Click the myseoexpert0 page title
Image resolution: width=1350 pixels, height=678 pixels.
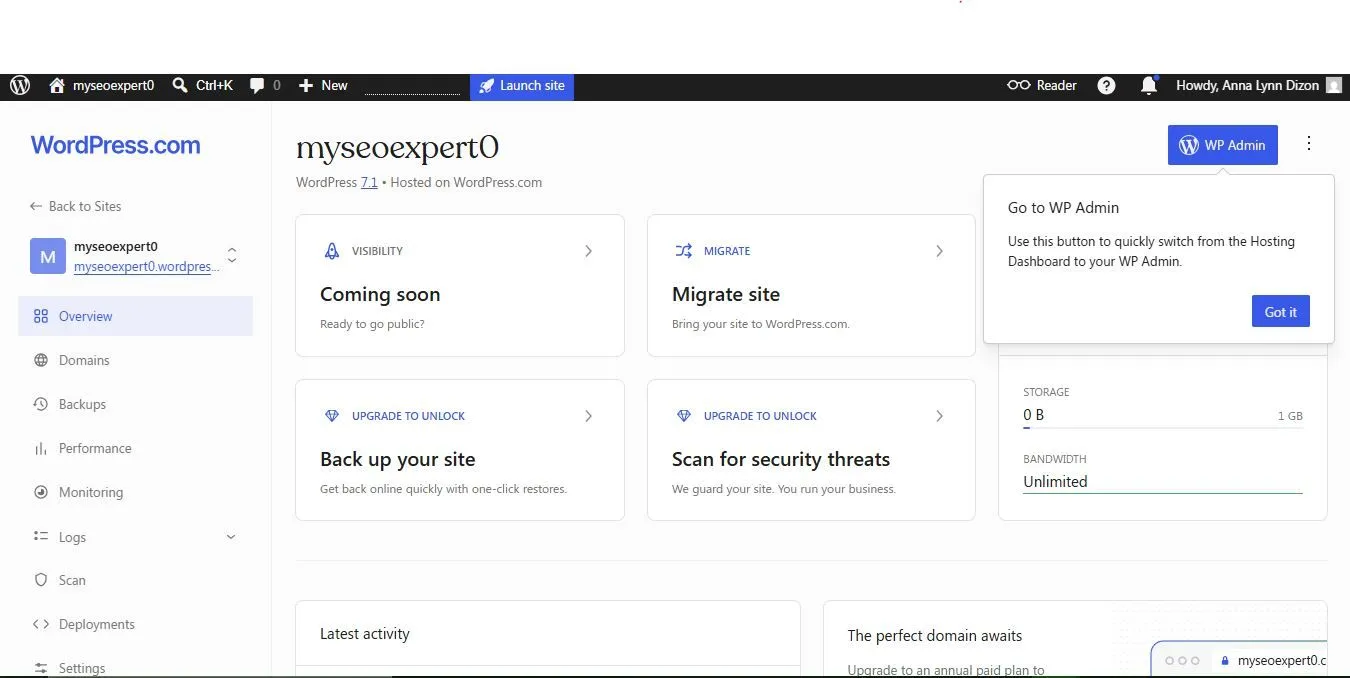(397, 148)
